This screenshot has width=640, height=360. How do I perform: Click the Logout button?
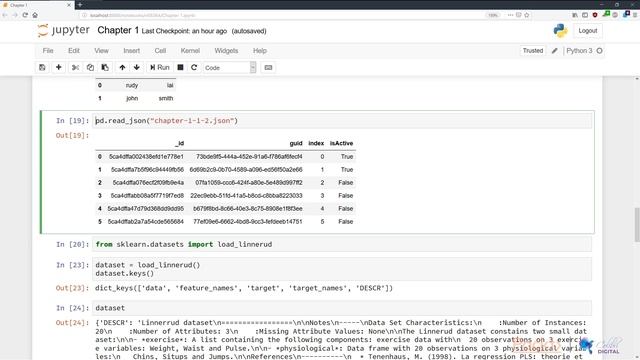pos(587,31)
